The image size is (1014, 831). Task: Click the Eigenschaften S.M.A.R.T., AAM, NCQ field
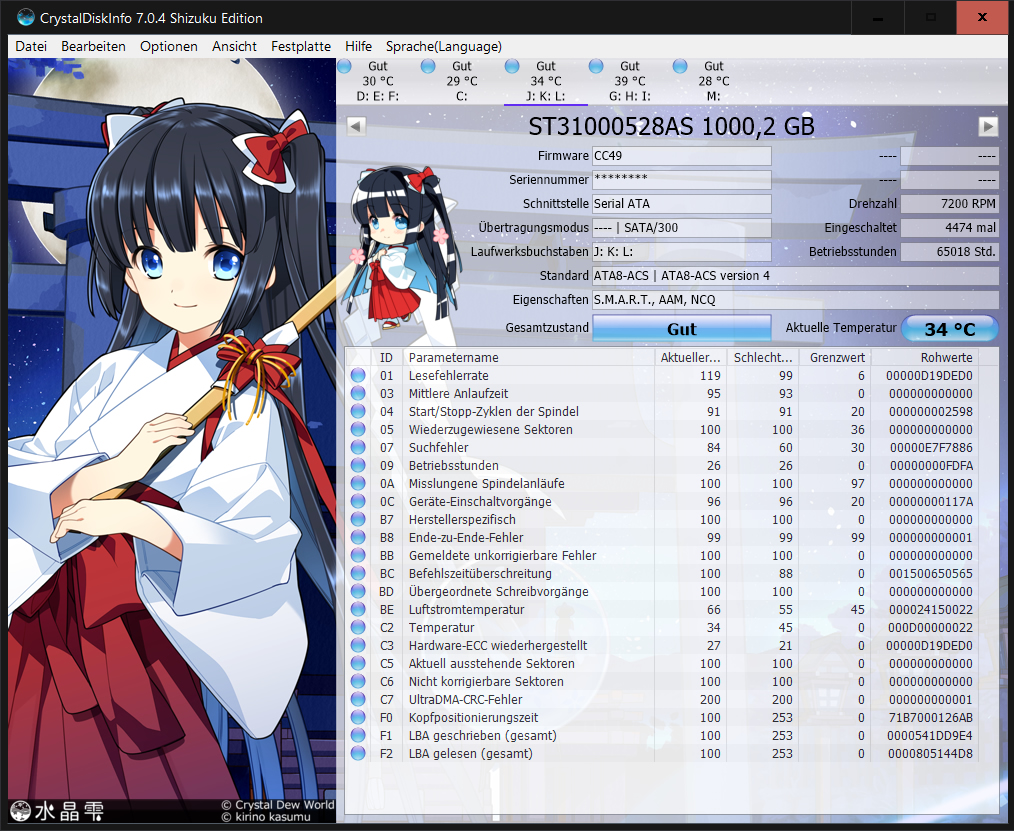[795, 299]
